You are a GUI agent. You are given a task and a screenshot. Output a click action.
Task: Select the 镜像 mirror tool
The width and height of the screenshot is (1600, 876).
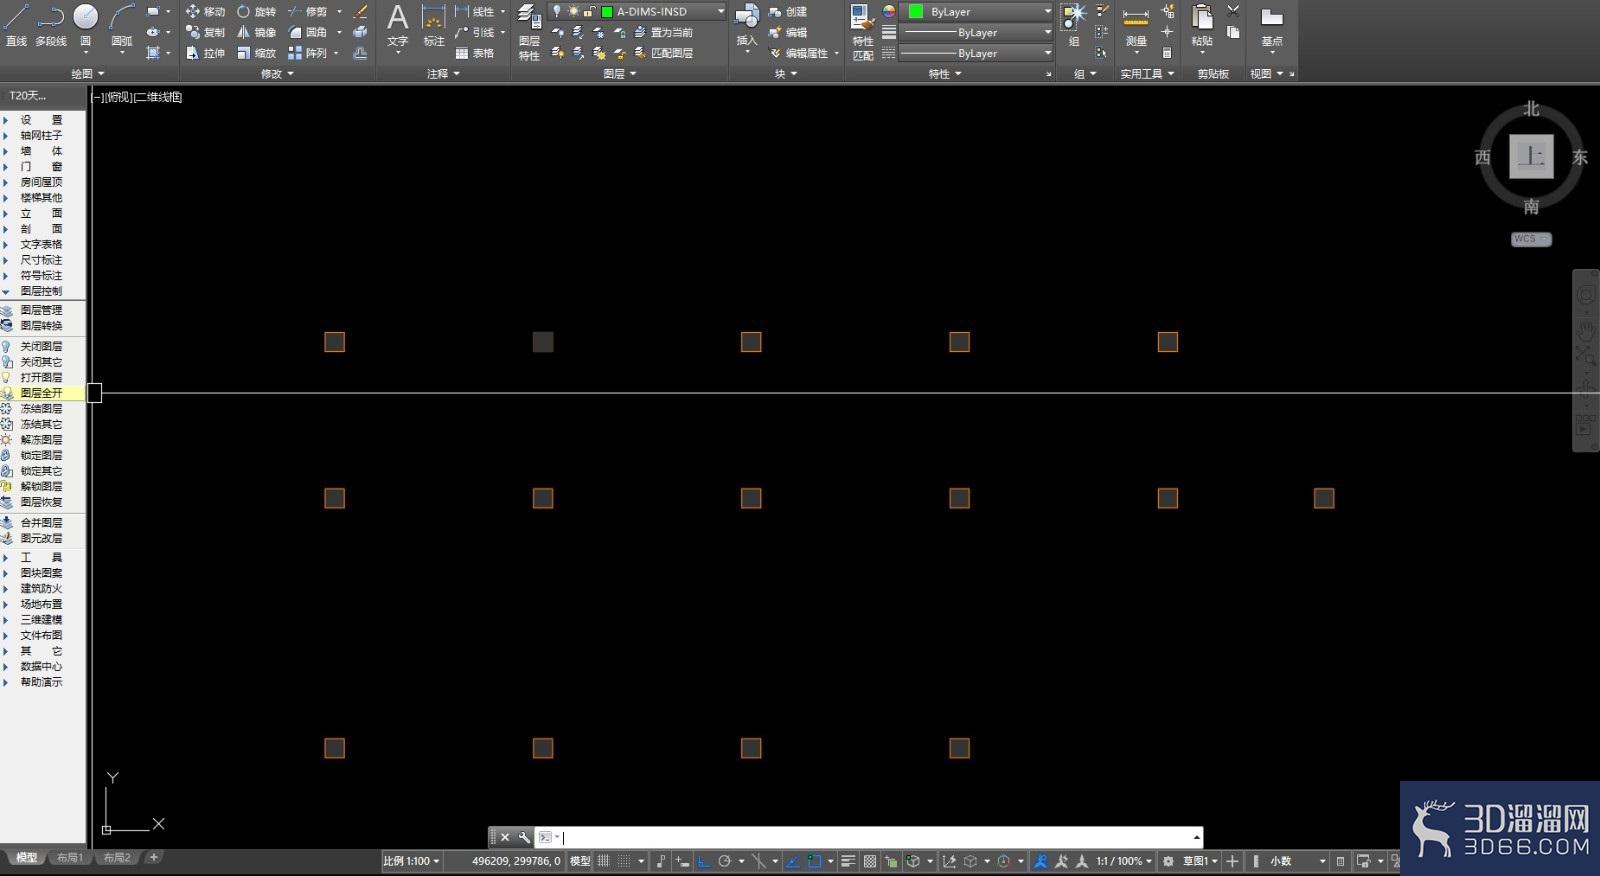click(256, 32)
